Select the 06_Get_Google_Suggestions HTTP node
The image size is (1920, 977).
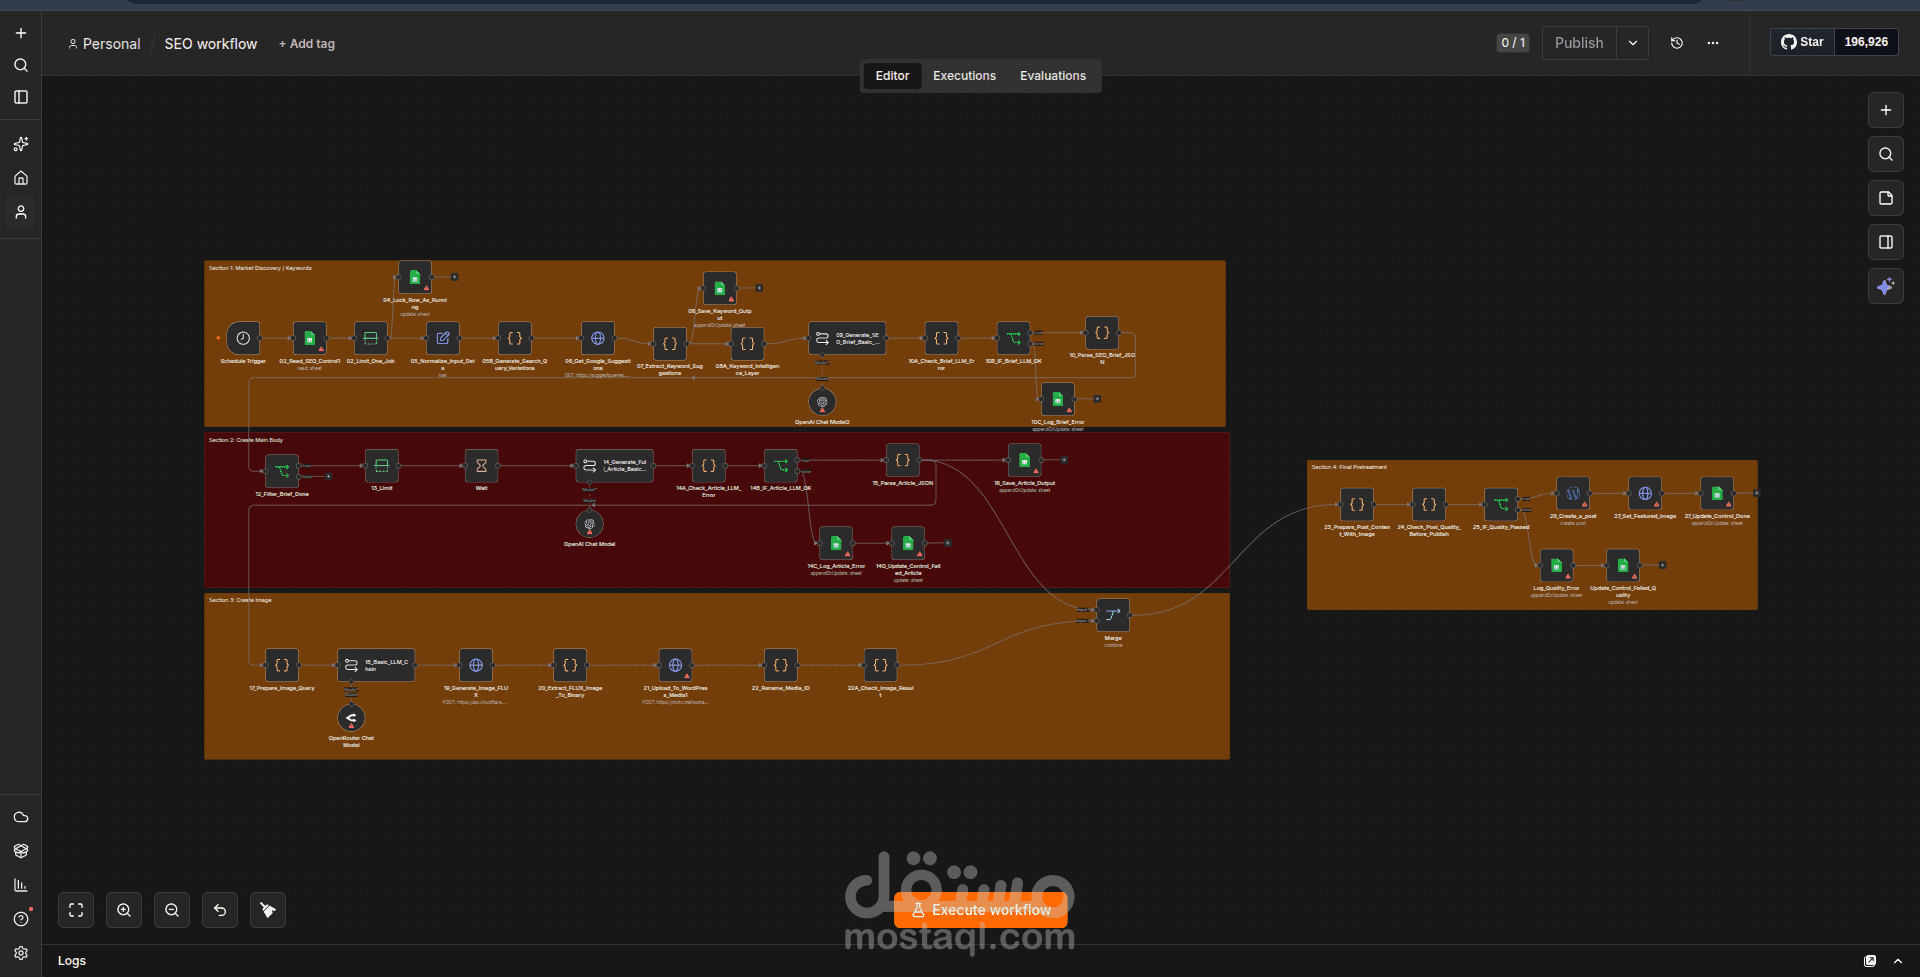pyautogui.click(x=597, y=338)
